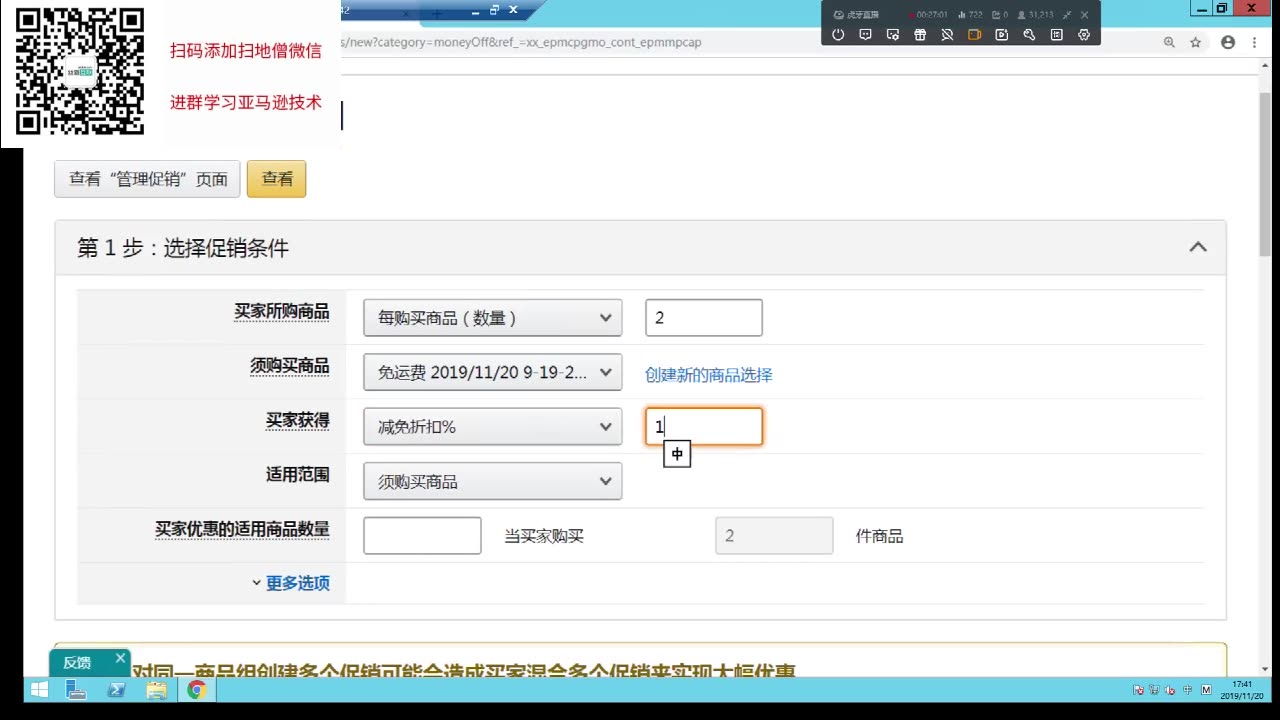The width and height of the screenshot is (1280, 720).
Task: Click the 查看"管理促销"页面 button
Action: tap(147, 179)
